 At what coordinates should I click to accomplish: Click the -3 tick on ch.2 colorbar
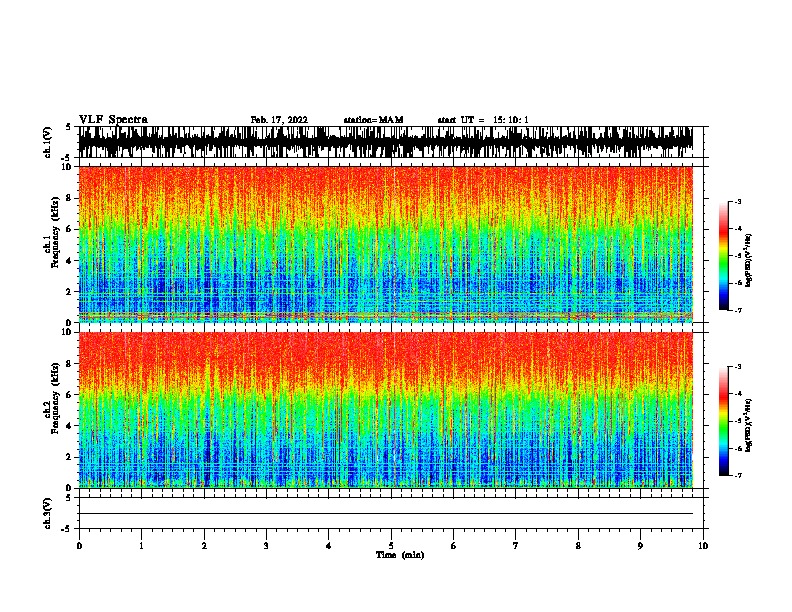(737, 367)
